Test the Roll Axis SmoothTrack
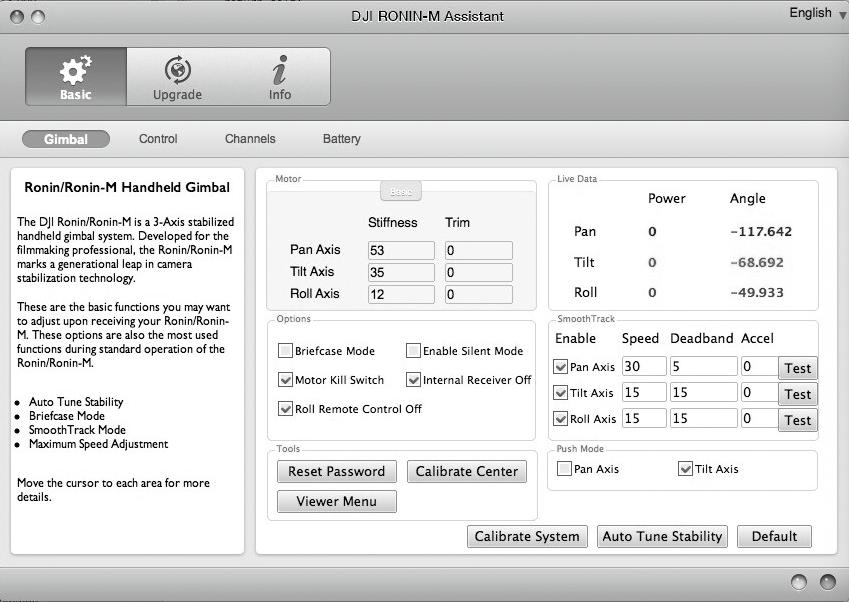Viewport: 849px width, 602px height. 798,420
